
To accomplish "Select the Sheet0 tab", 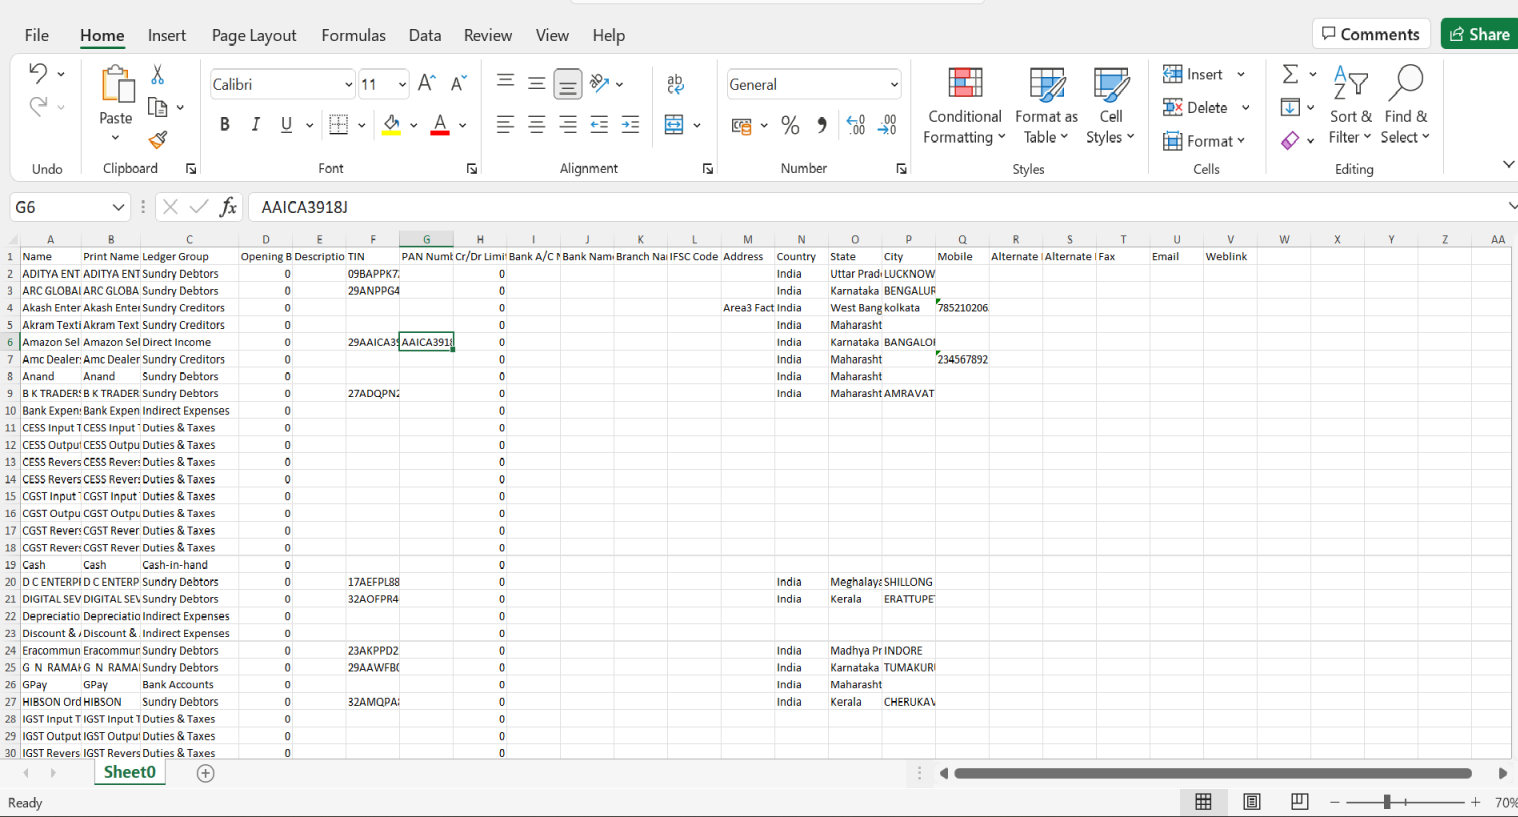I will (130, 772).
